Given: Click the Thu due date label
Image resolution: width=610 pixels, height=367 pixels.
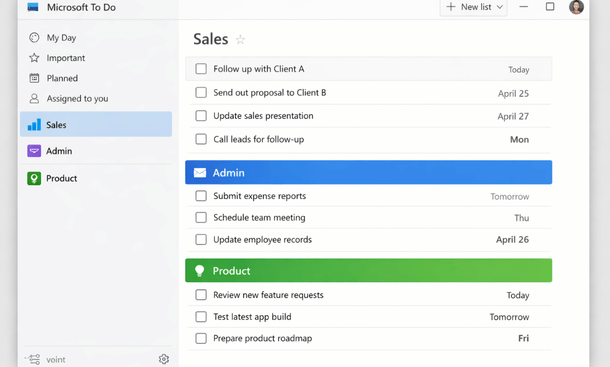Looking at the screenshot, I should click(x=522, y=218).
